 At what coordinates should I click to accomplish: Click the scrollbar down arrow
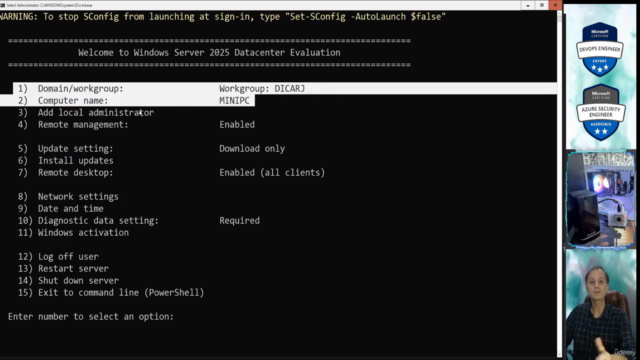tap(559, 355)
